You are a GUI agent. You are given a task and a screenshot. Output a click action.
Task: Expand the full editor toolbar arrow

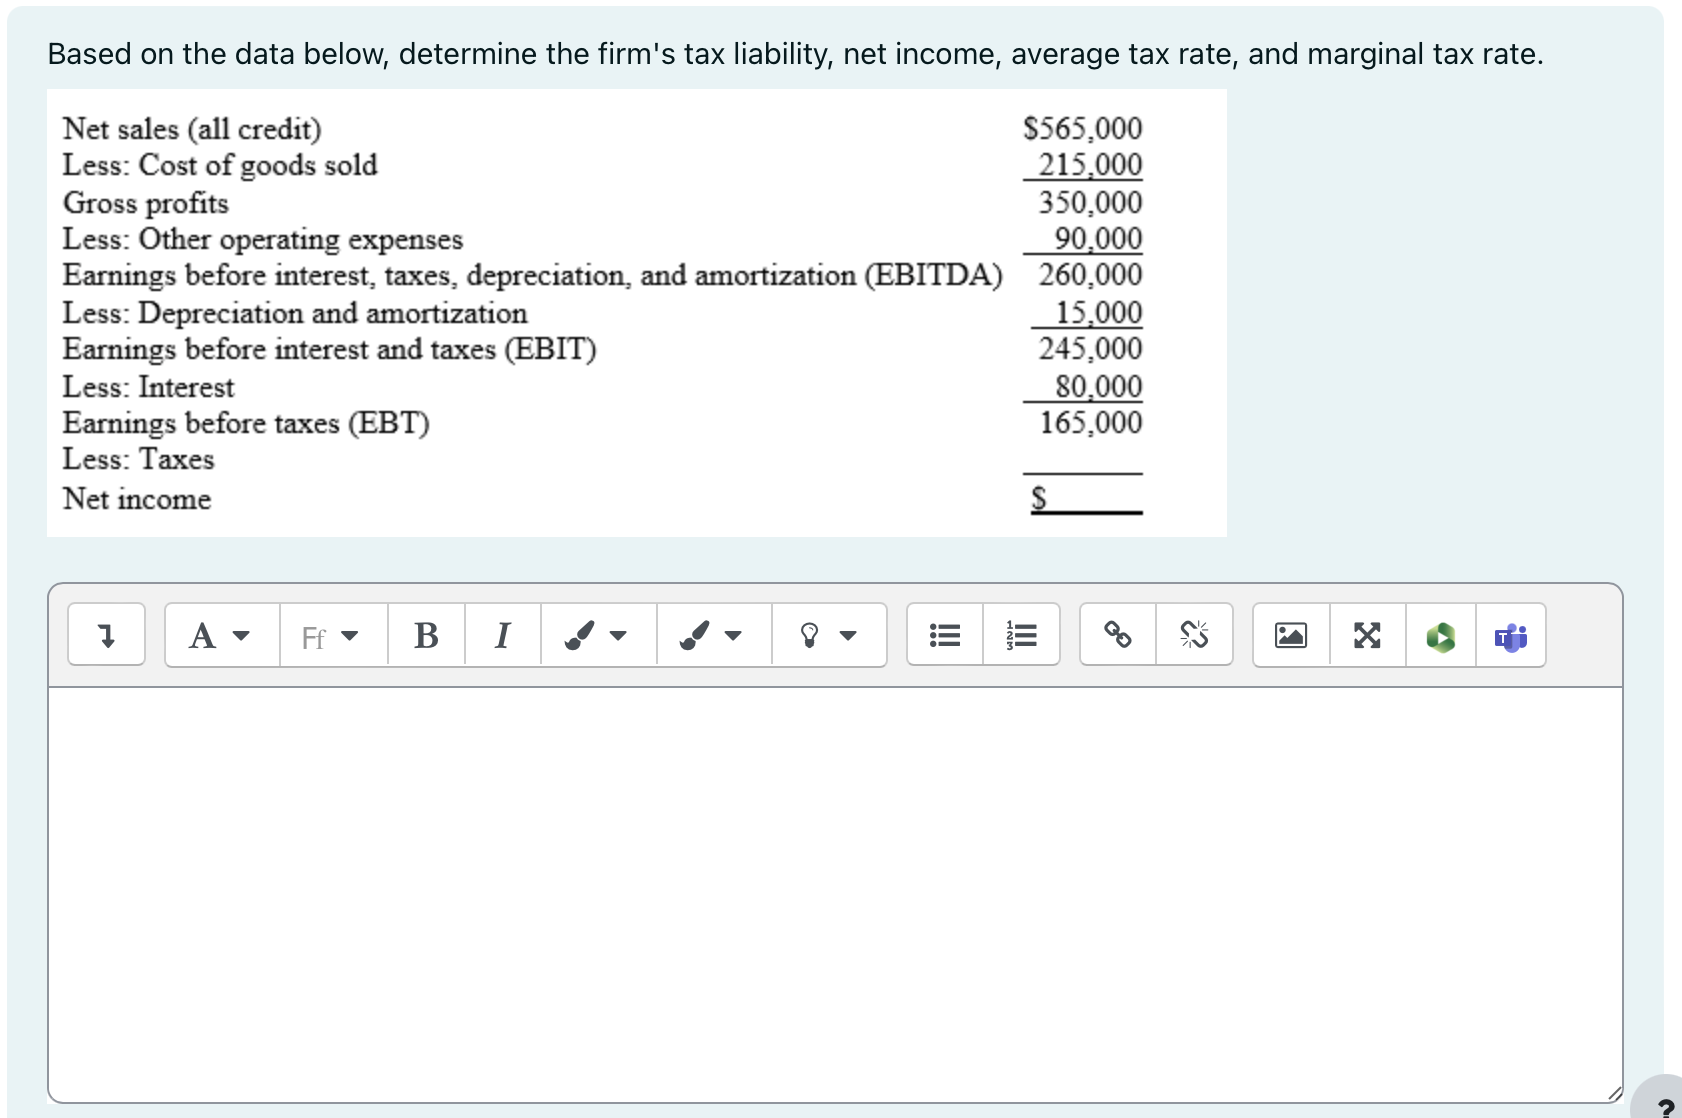click(105, 635)
